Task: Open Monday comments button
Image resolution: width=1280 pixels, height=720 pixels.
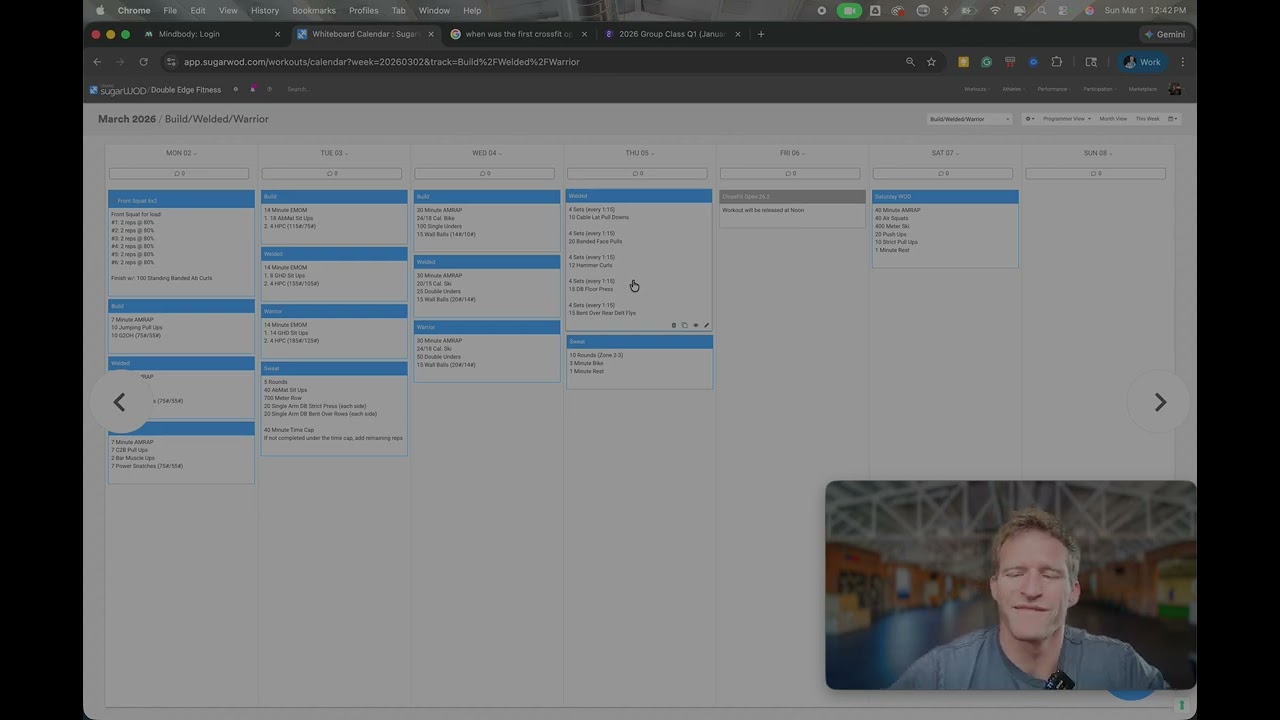Action: pyautogui.click(x=181, y=174)
